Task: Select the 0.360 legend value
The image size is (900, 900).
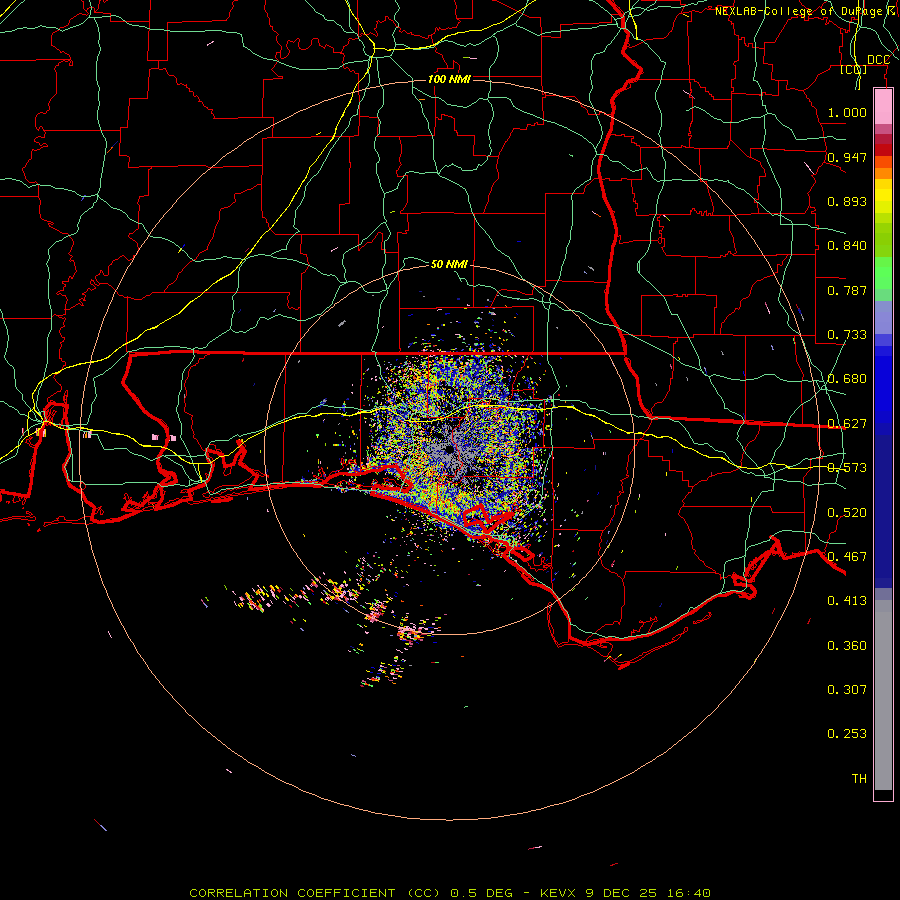Action: (x=847, y=646)
